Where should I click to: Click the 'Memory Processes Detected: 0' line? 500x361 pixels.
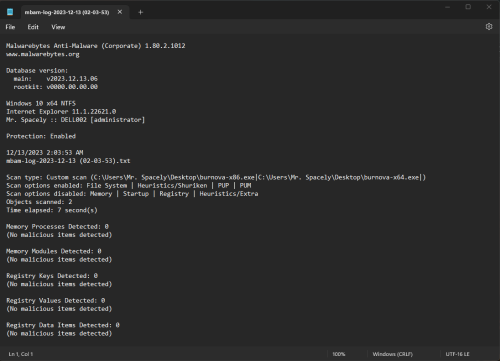pos(57,227)
